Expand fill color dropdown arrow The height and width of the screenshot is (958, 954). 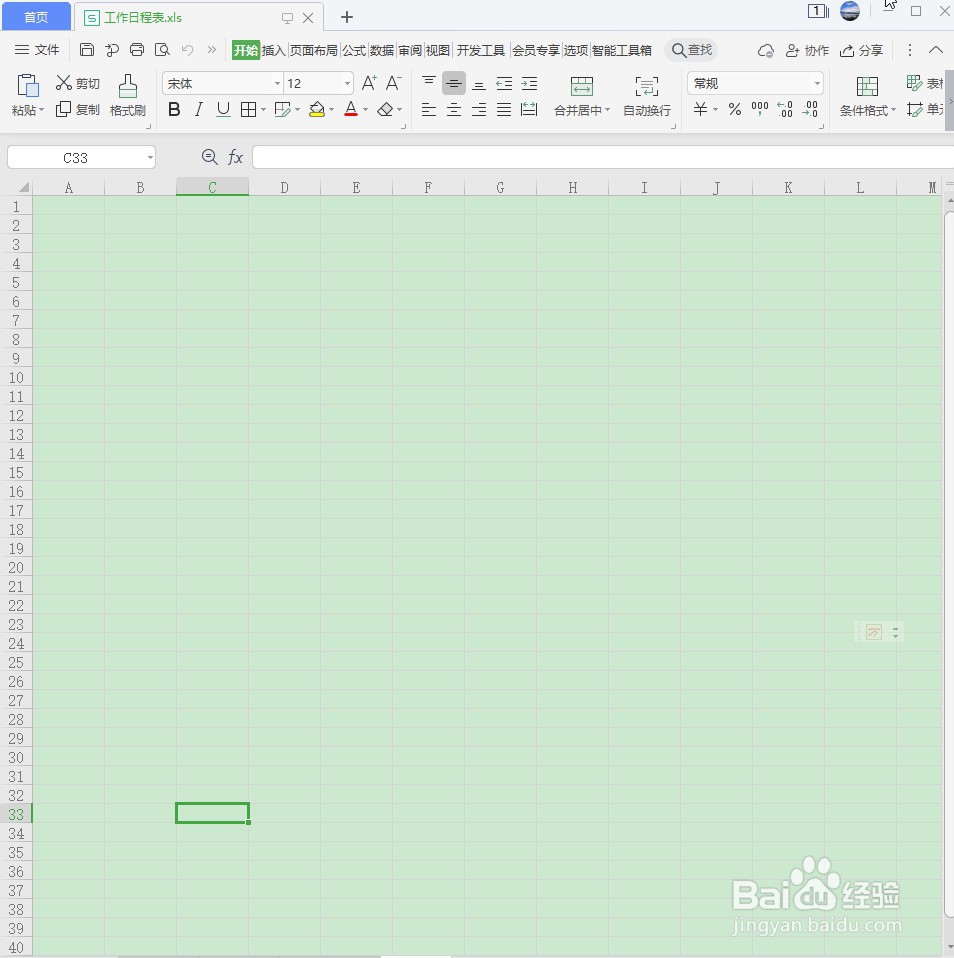pos(331,110)
